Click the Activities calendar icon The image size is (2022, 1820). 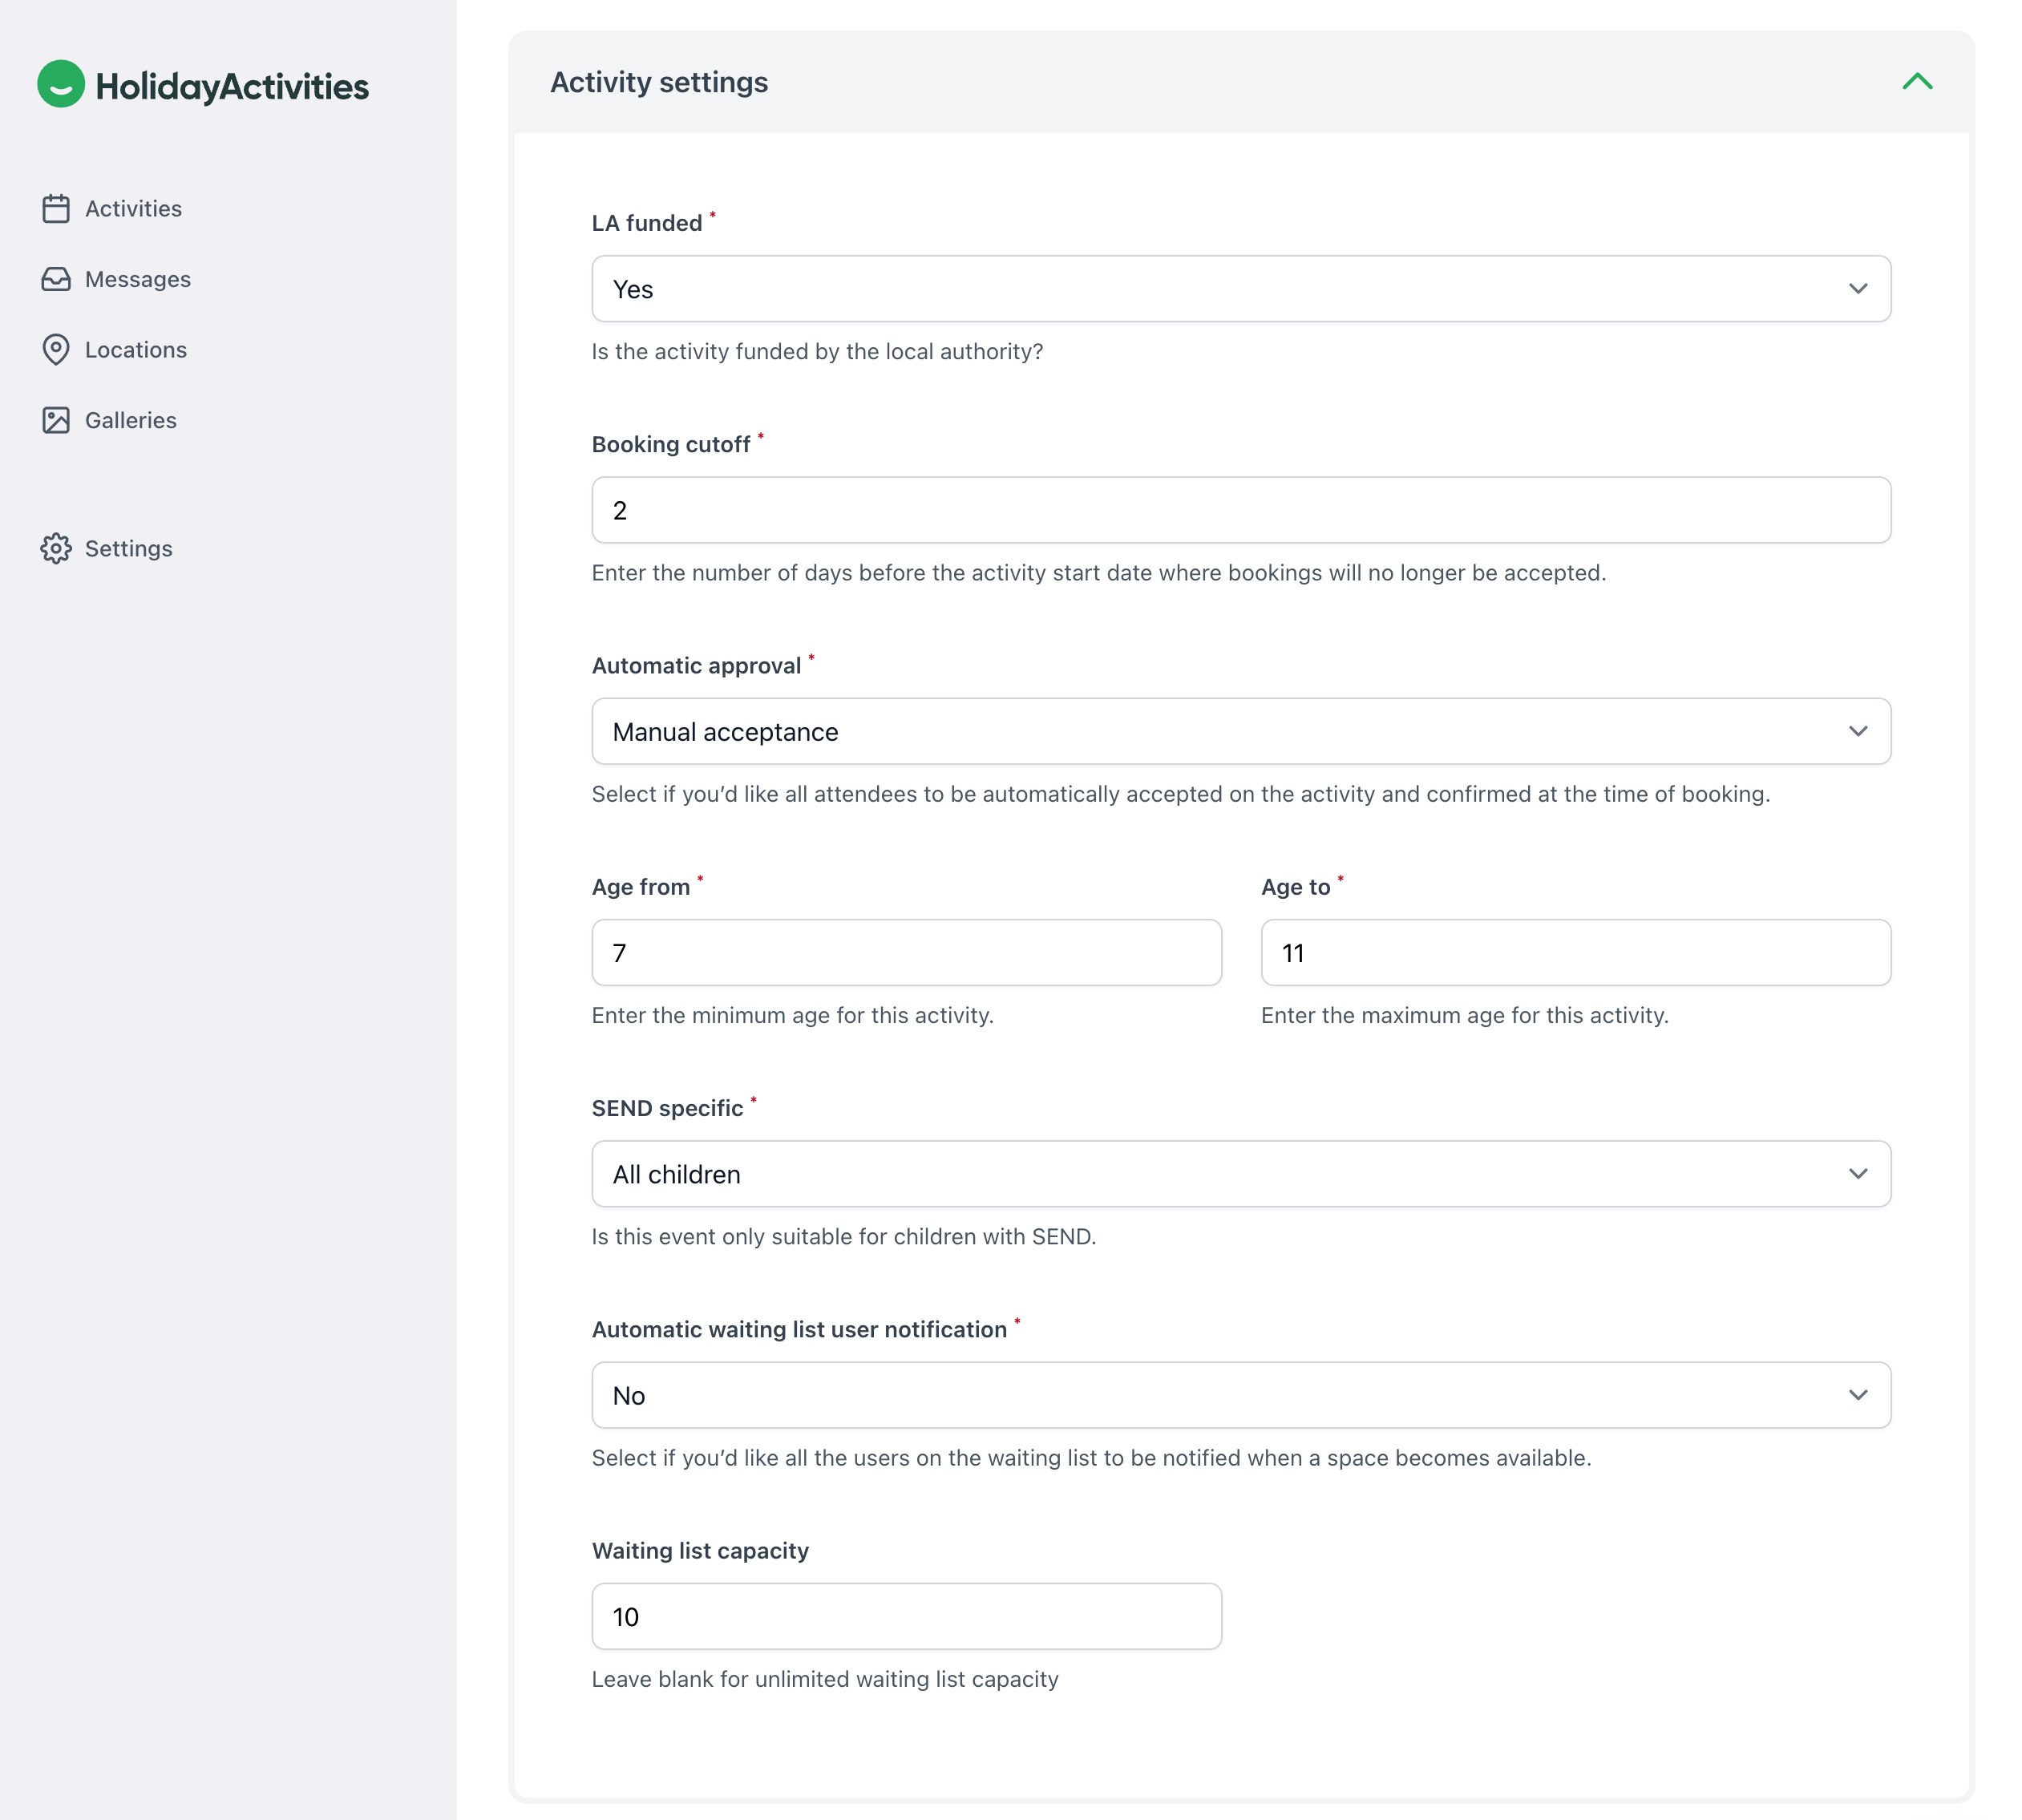56,209
